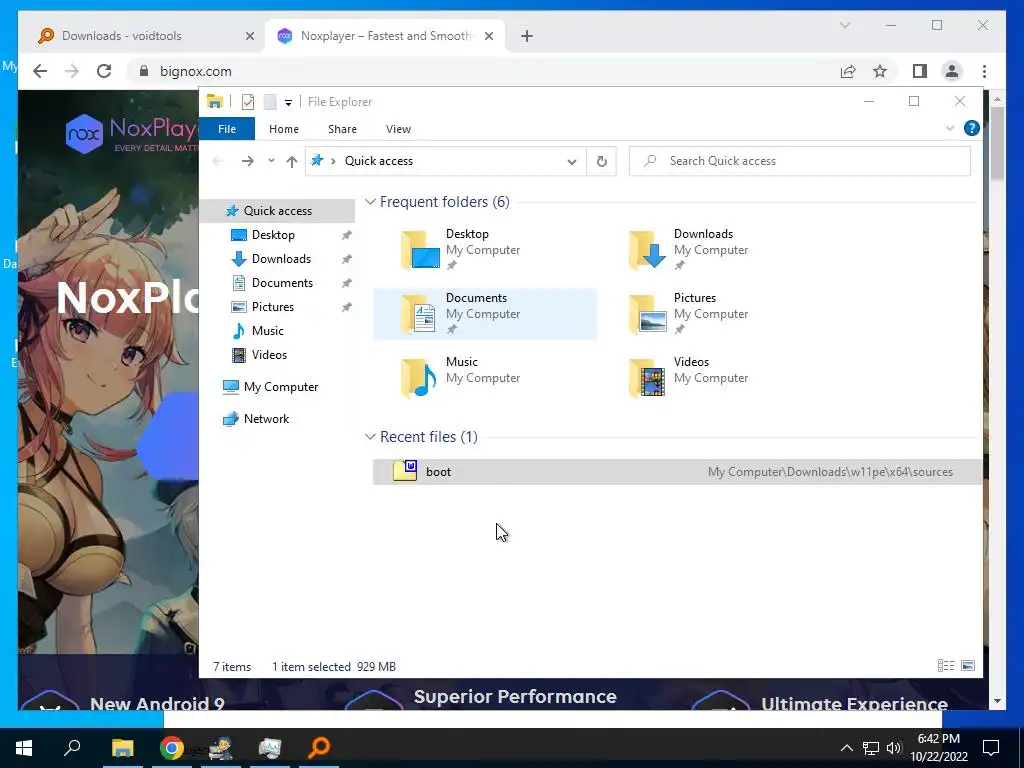Go up one folder level
This screenshot has width=1024, height=768.
pos(291,161)
